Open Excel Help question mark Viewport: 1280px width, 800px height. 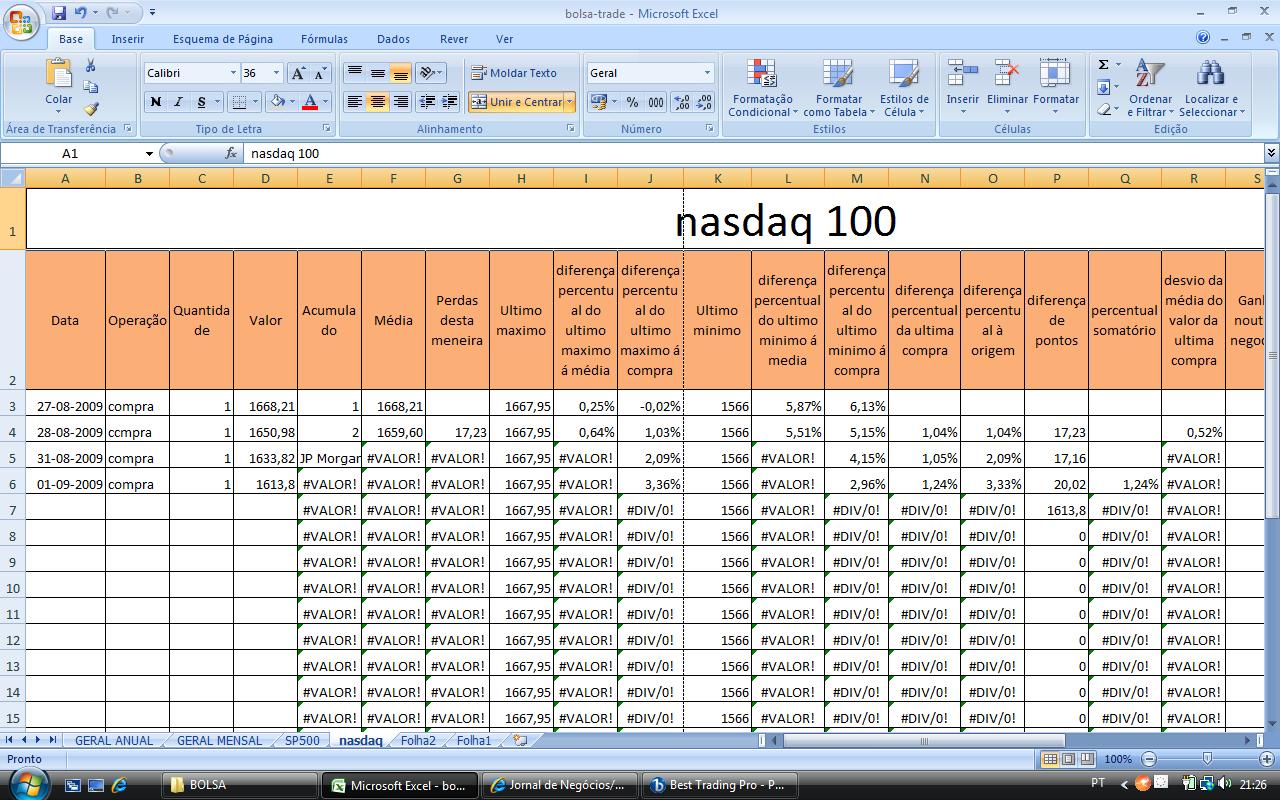tap(1203, 38)
